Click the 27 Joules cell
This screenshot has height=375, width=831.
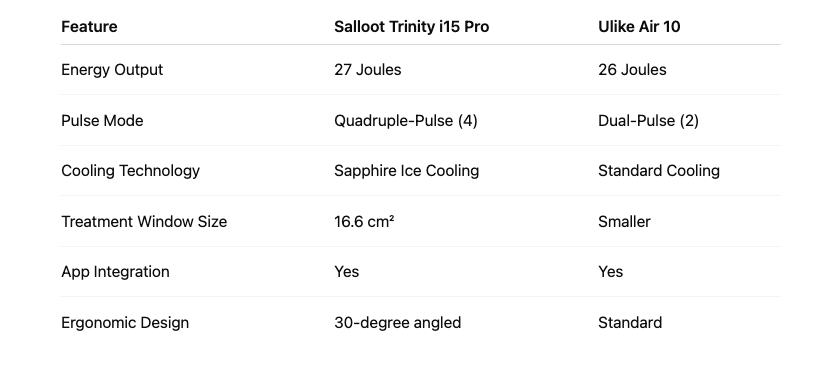pos(367,70)
